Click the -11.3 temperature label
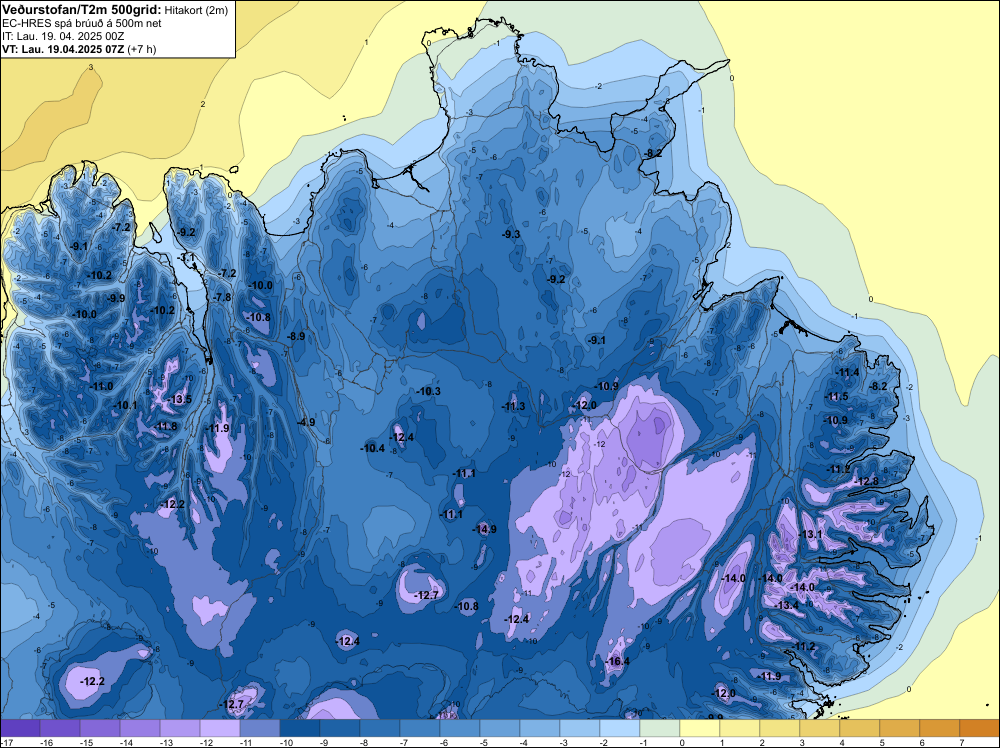The image size is (1000, 748). coord(513,406)
